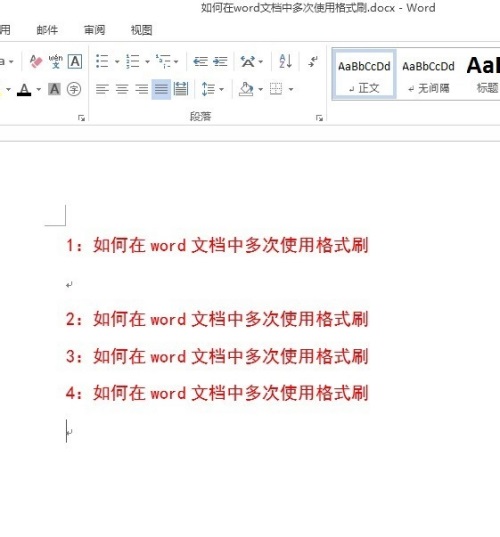This screenshot has height=537, width=500.
Task: Apply Character Border to text
Action: pyautogui.click(x=75, y=62)
